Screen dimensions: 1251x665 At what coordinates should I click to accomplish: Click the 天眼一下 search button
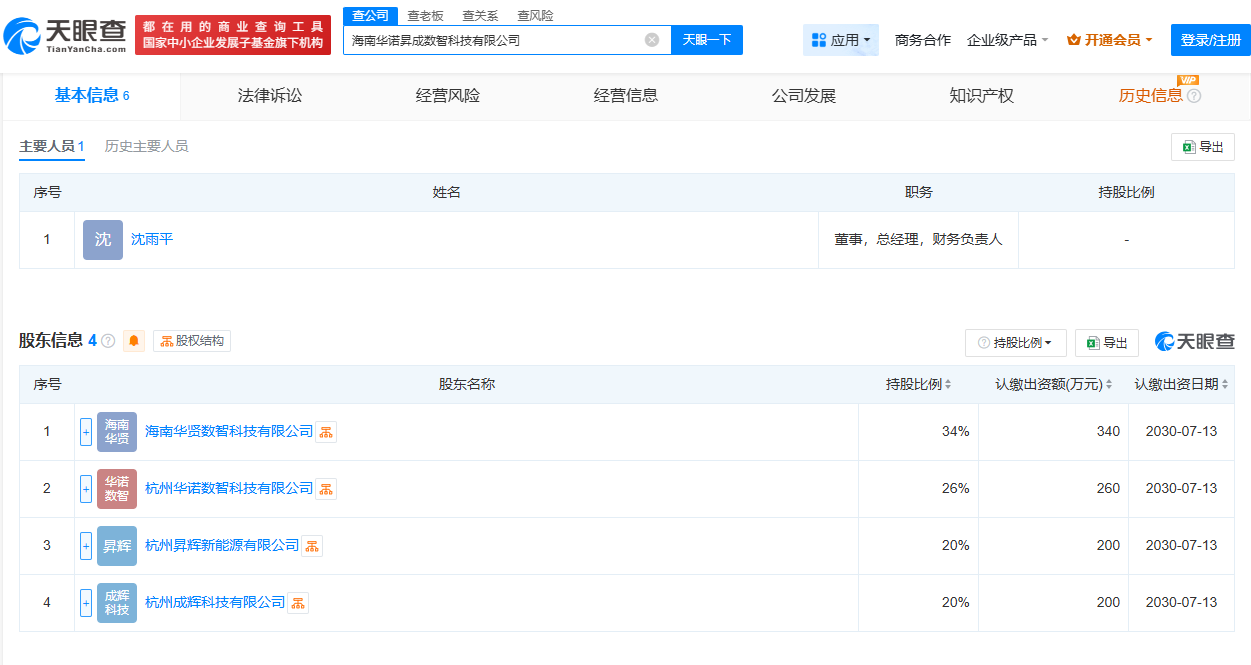707,40
